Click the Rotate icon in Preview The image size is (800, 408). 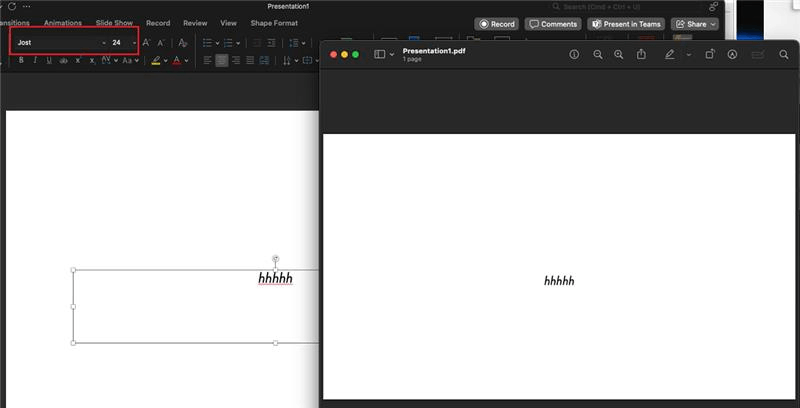[x=710, y=55]
